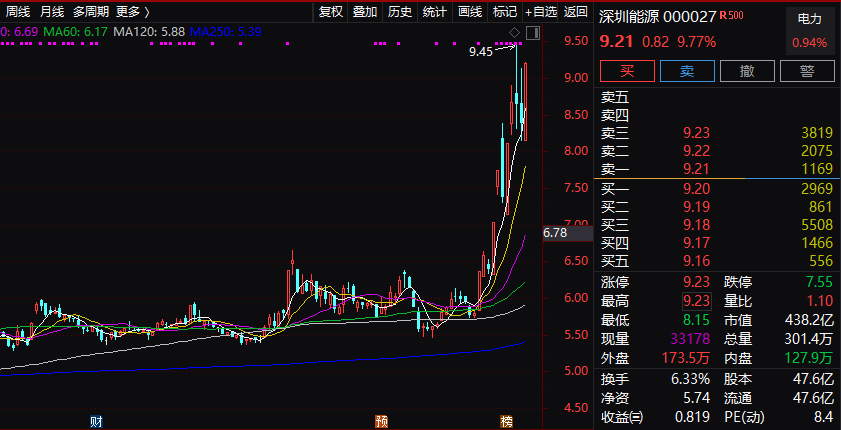This screenshot has height=430, width=841.
Task: Click the 9.45 high price annotation
Action: pos(481,52)
